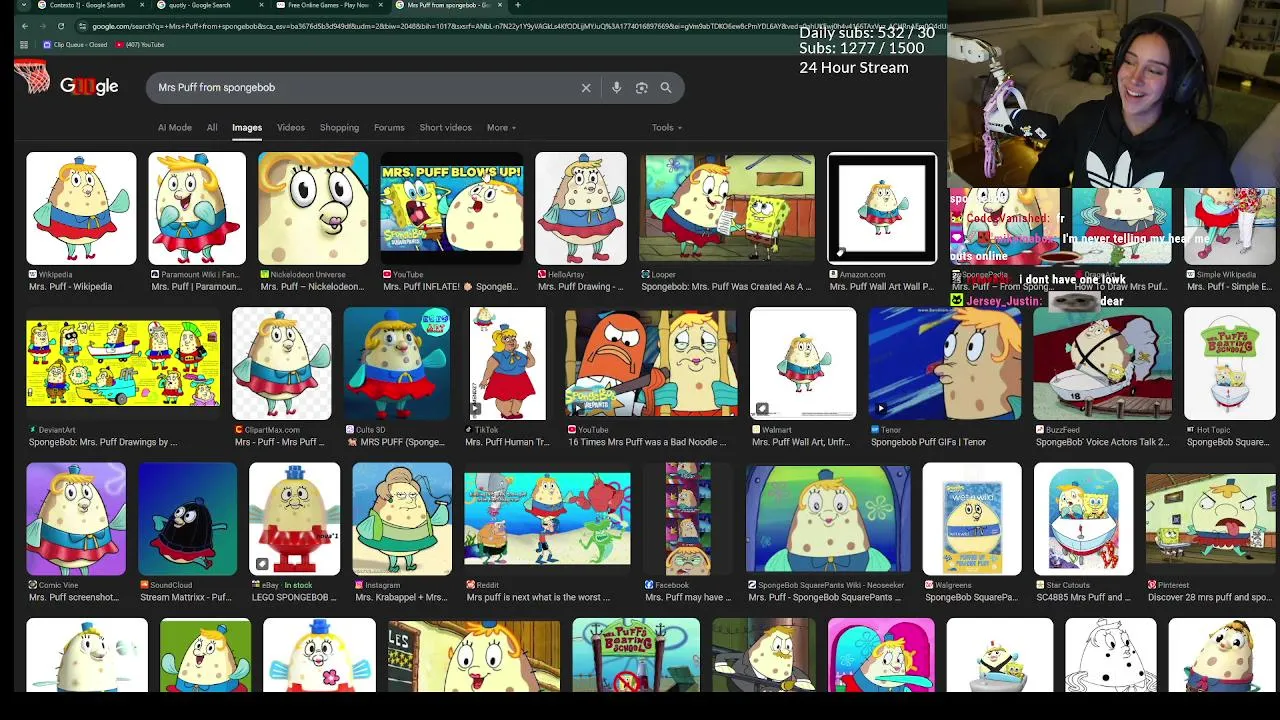This screenshot has height=720, width=1280.
Task: Open search by image camera icon
Action: click(x=641, y=88)
